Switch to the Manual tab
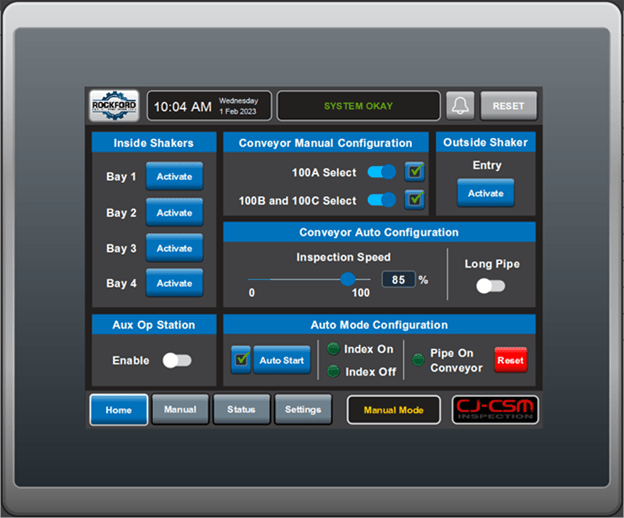The height and width of the screenshot is (518, 624). (x=180, y=409)
